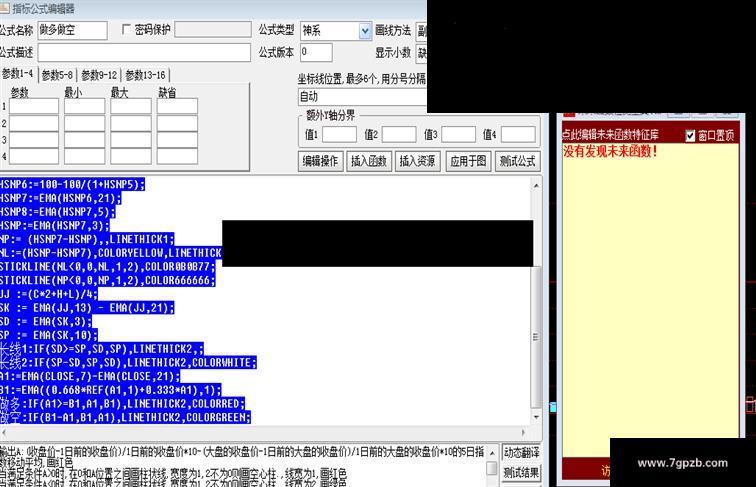Click the 坐标线位置 自动 field
This screenshot has height=487, width=756.
[362, 96]
